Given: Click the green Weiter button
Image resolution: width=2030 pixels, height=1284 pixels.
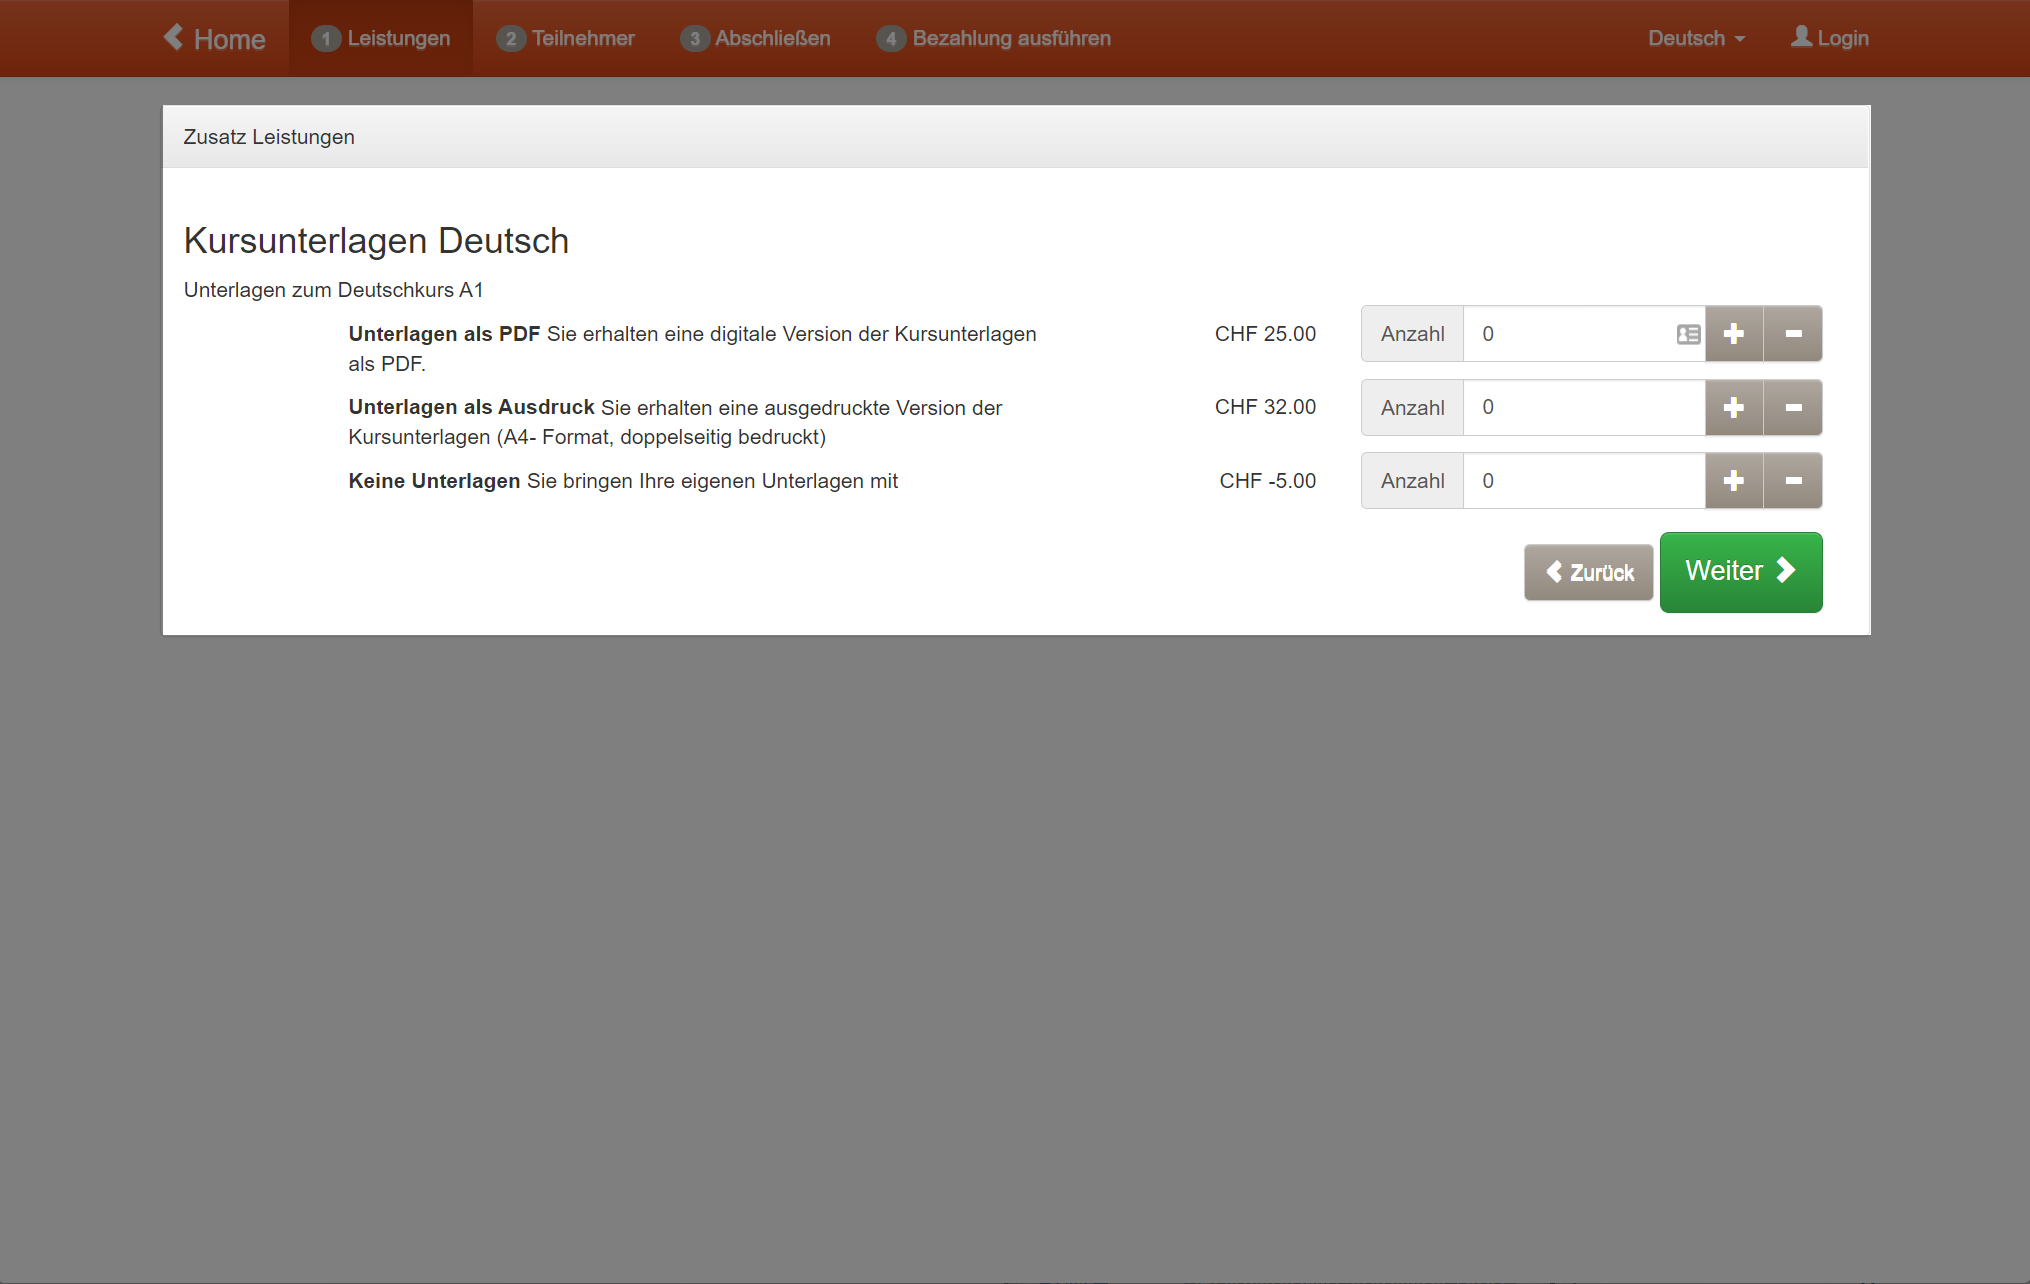Looking at the screenshot, I should point(1740,572).
